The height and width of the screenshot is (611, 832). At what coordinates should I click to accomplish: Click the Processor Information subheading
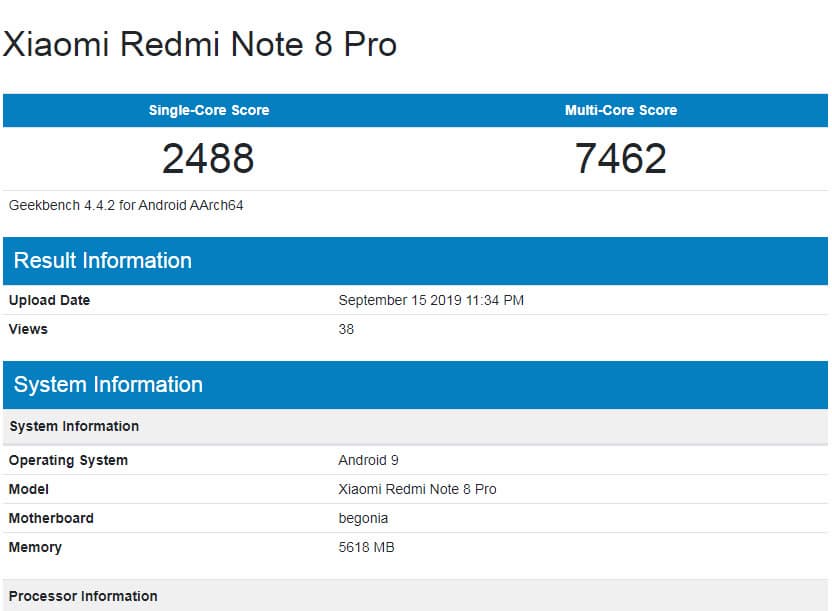click(83, 596)
